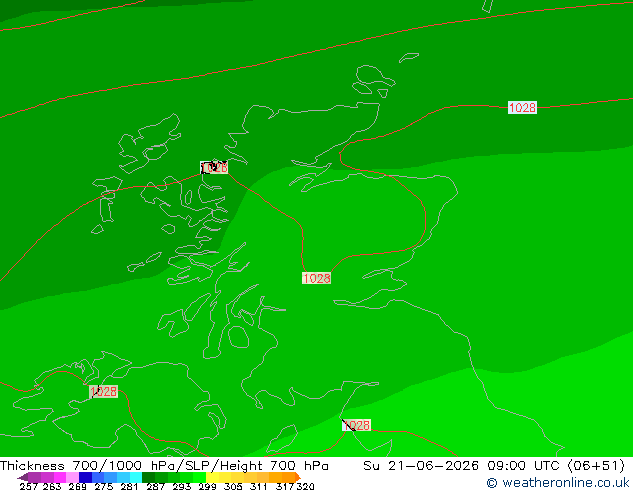Select the purple arrow start of legend at 257
This screenshot has width=634, height=490.
(23, 477)
